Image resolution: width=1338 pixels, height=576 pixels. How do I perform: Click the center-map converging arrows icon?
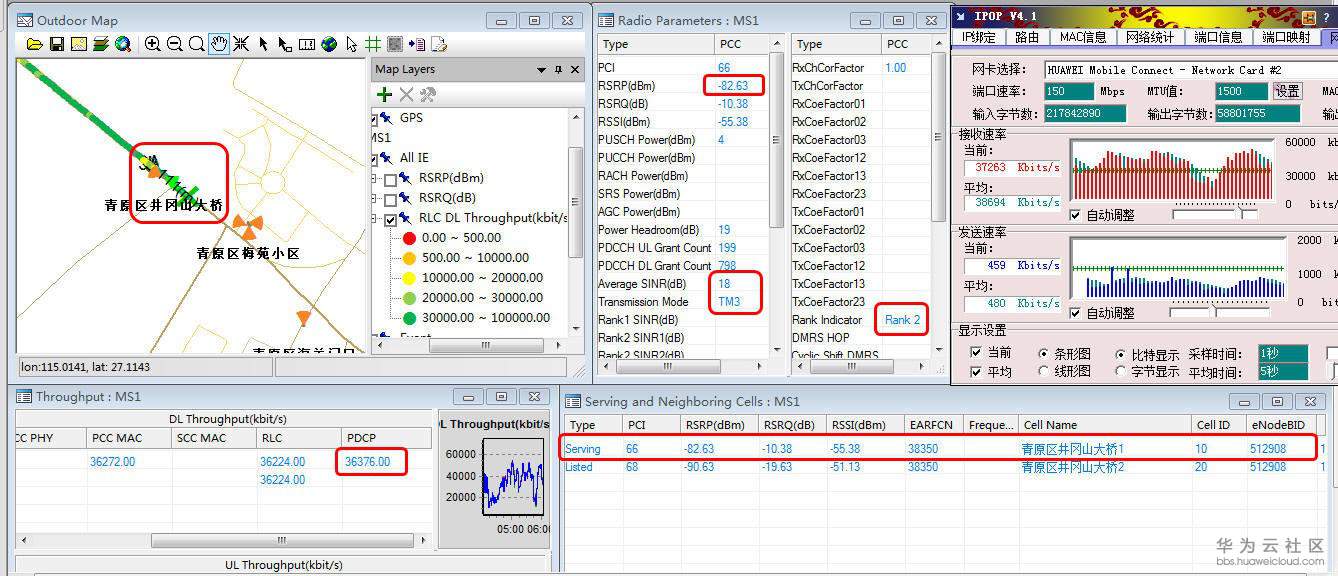click(241, 44)
